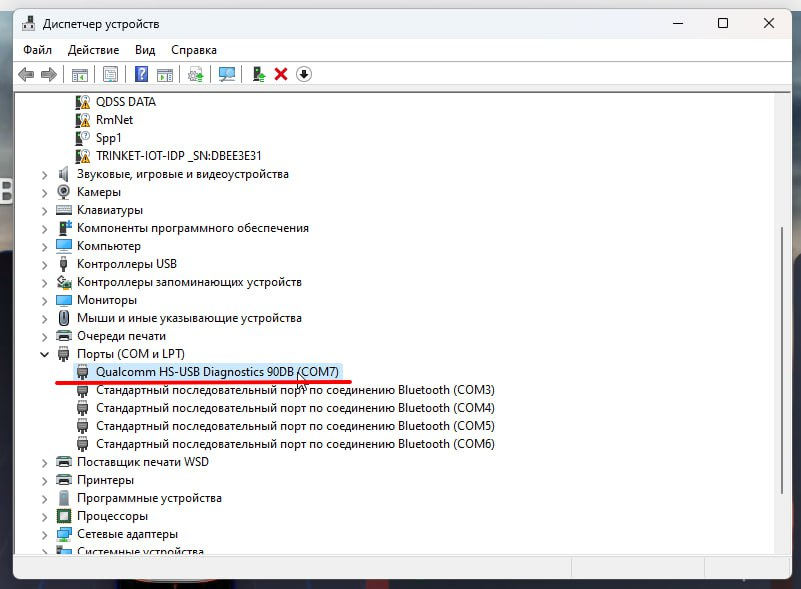Viewport: 801px width, 589px height.
Task: Expand the Очереди печати category
Action: pos(44,337)
